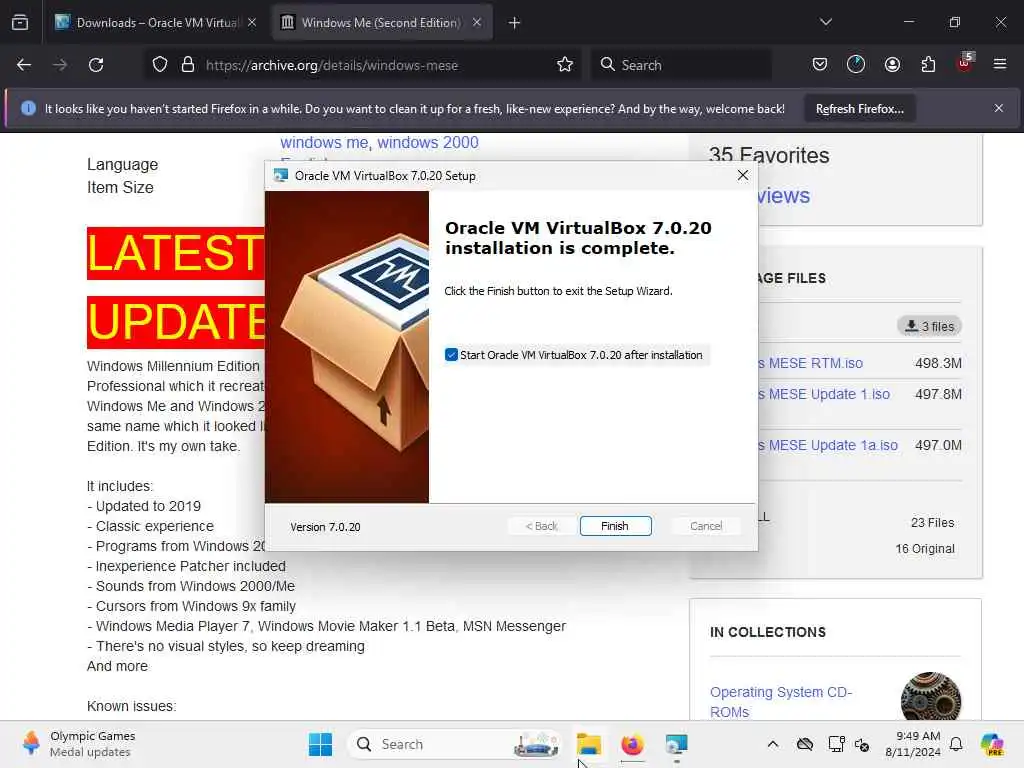Open OneDrive cloud tray icon
This screenshot has width=1024, height=768.
coord(805,744)
